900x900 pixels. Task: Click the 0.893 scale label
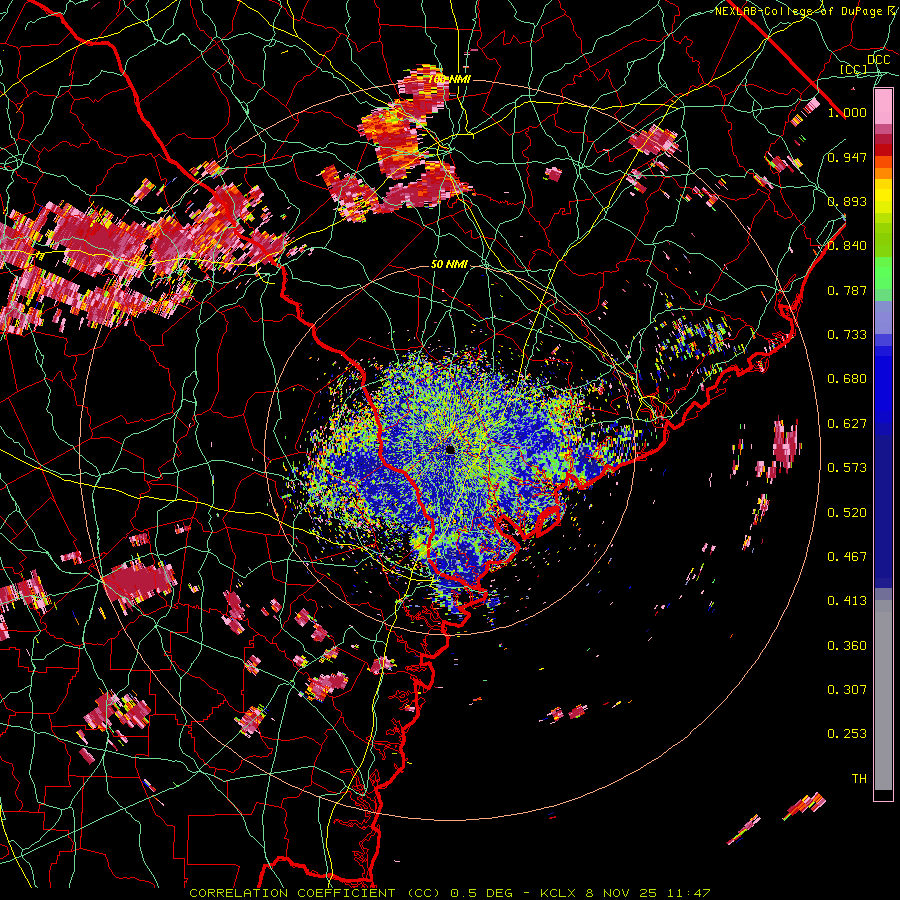847,201
